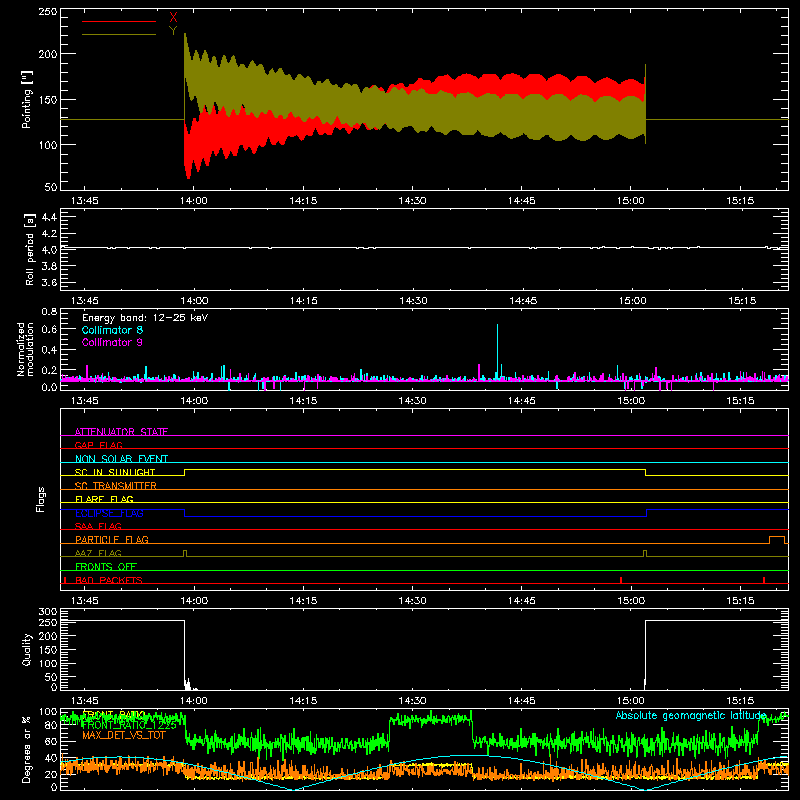Screen dimensions: 800x800
Task: Click "14:00" under the Roll period plot
Action: coord(194,301)
